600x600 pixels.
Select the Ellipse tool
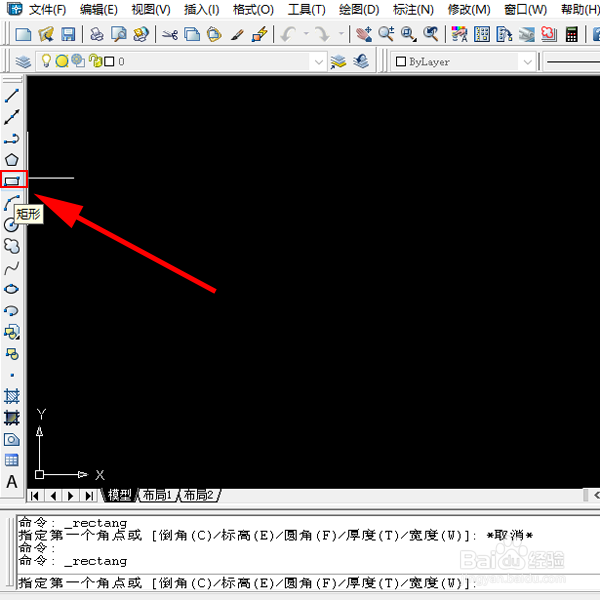[x=11, y=289]
